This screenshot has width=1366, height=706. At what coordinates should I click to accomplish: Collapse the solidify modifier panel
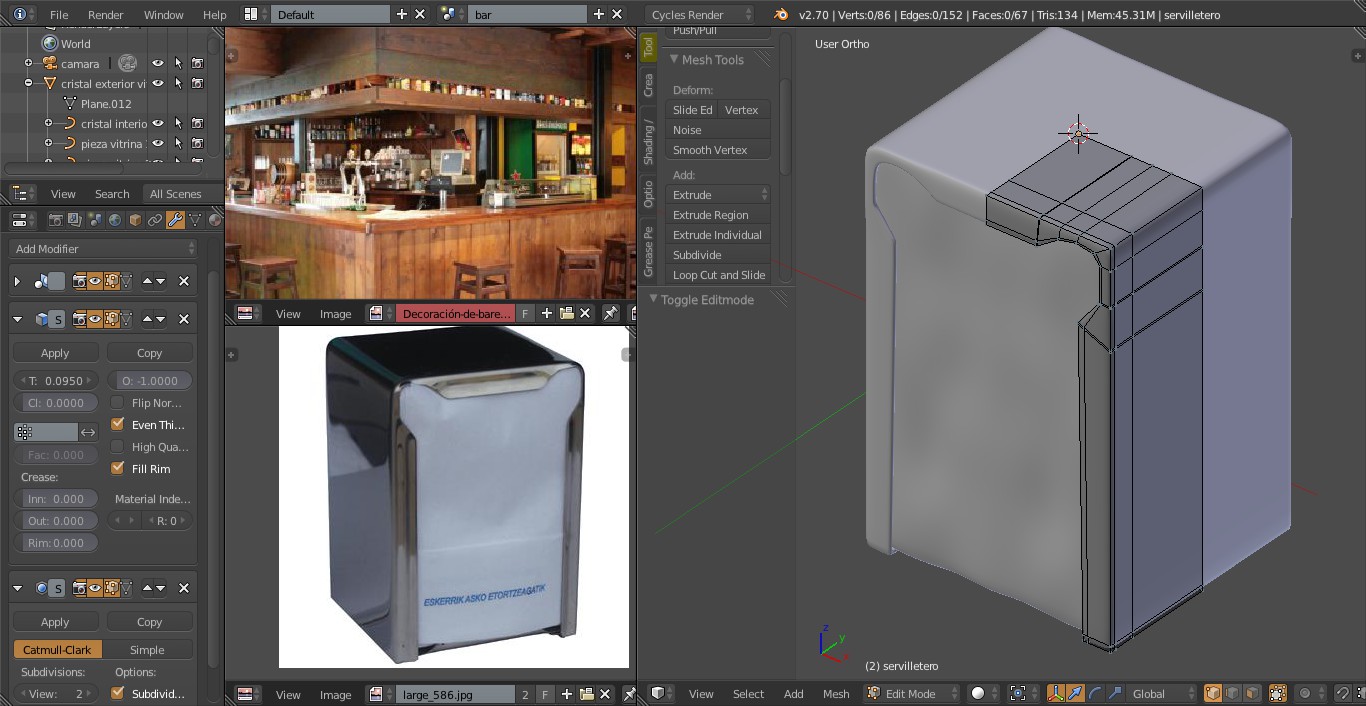[17, 319]
